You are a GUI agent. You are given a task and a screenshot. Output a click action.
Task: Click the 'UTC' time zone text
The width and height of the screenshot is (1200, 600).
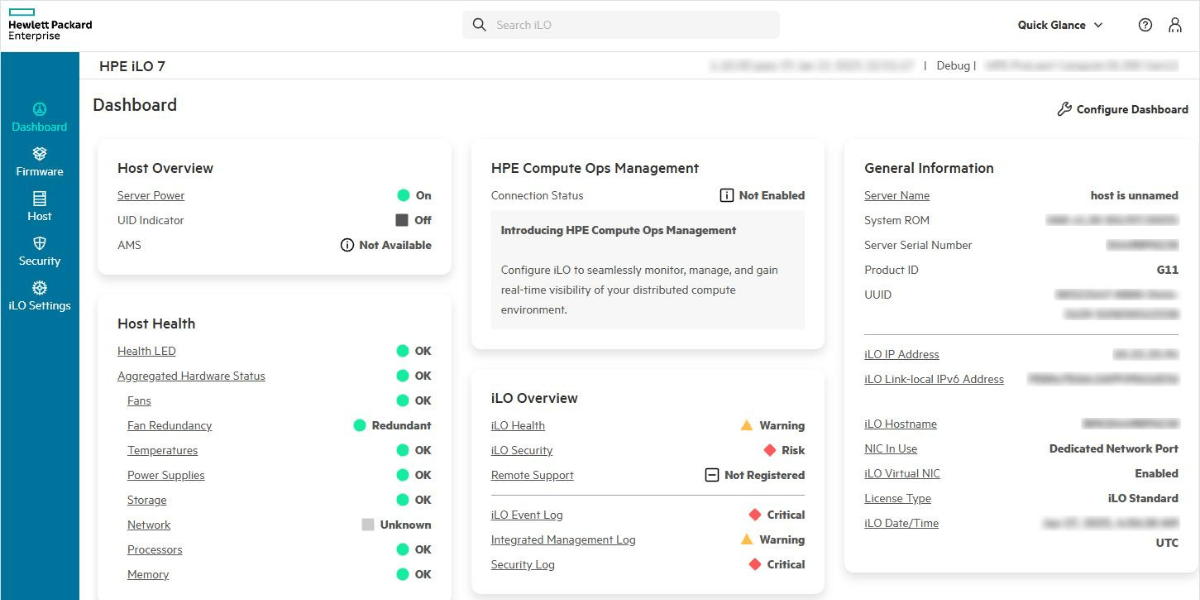coord(1167,543)
